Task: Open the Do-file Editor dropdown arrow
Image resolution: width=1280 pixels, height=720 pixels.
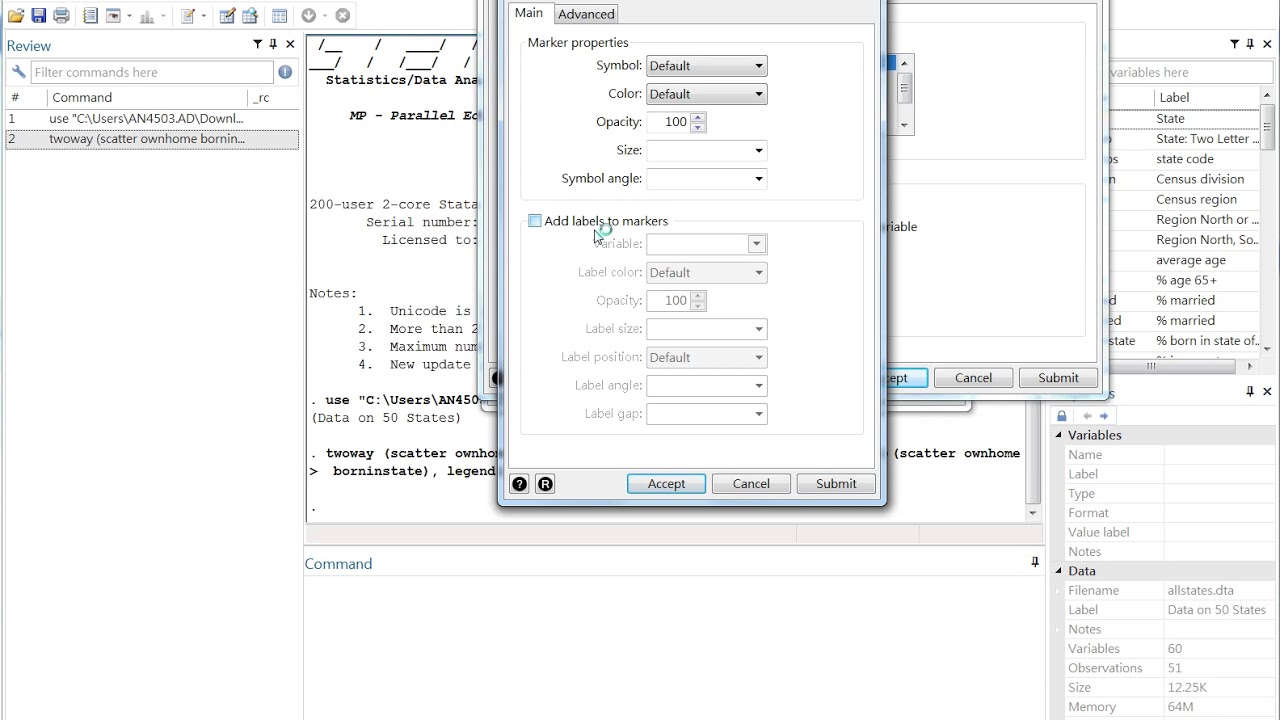Action: [x=204, y=15]
